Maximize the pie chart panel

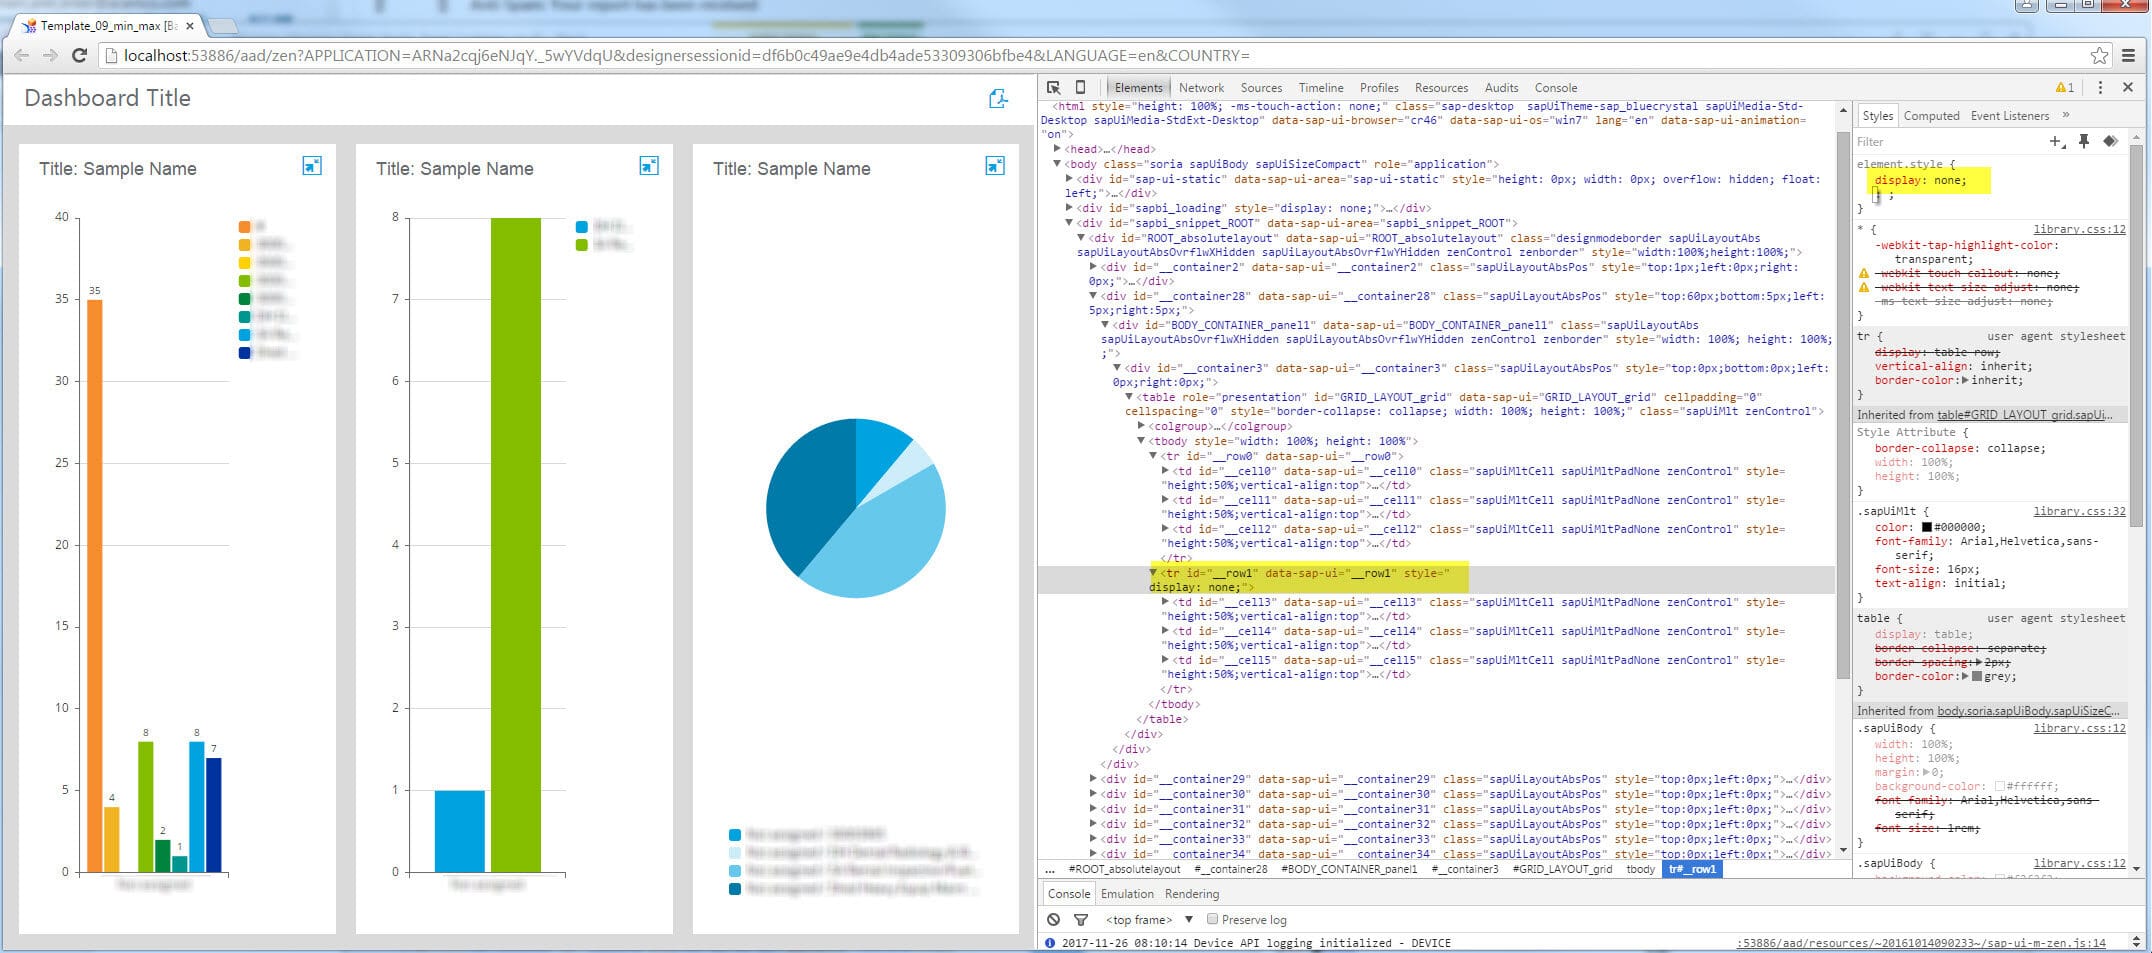pyautogui.click(x=994, y=166)
